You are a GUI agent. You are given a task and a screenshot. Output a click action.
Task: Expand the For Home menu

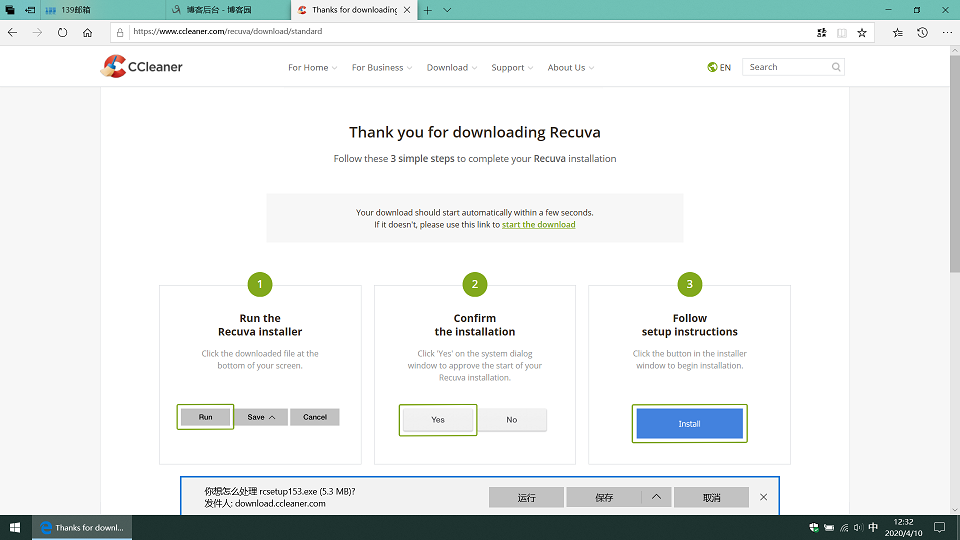pyautogui.click(x=312, y=67)
